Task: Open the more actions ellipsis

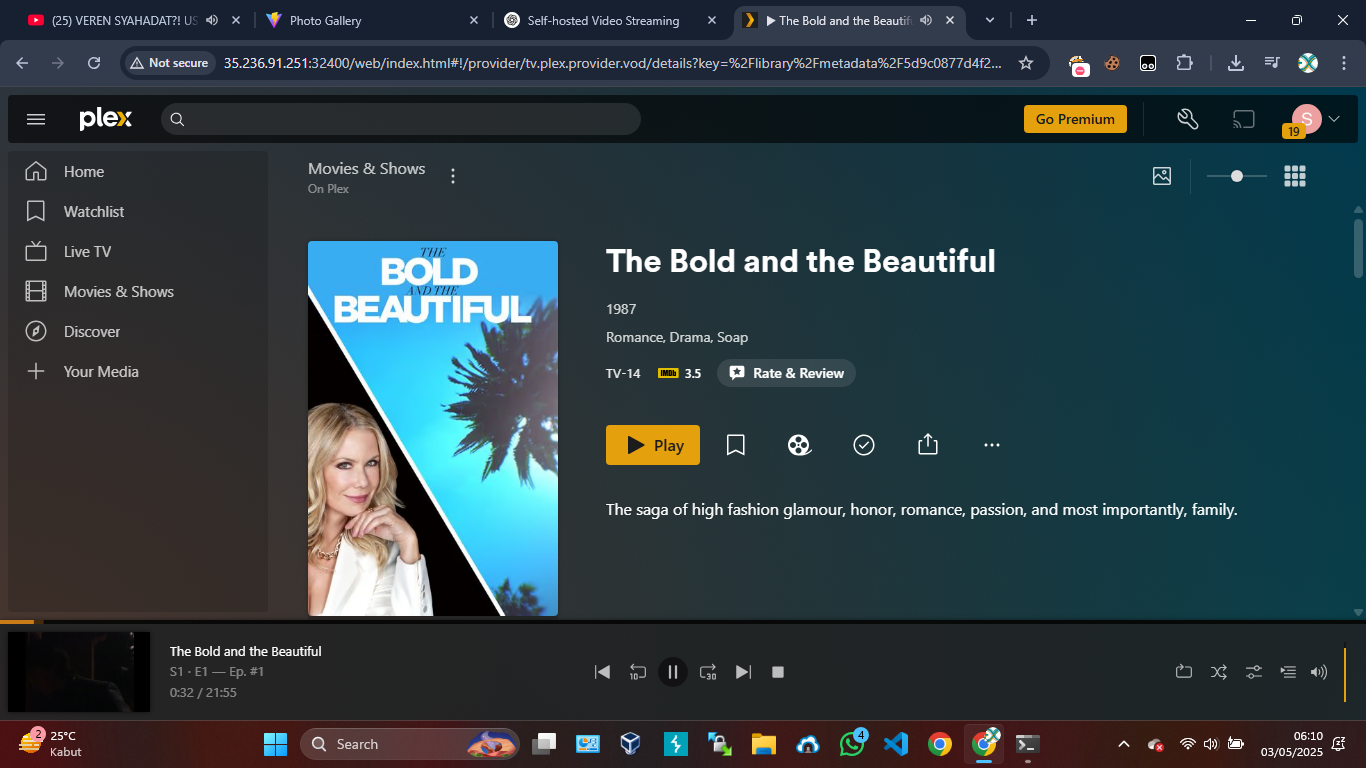Action: click(992, 445)
